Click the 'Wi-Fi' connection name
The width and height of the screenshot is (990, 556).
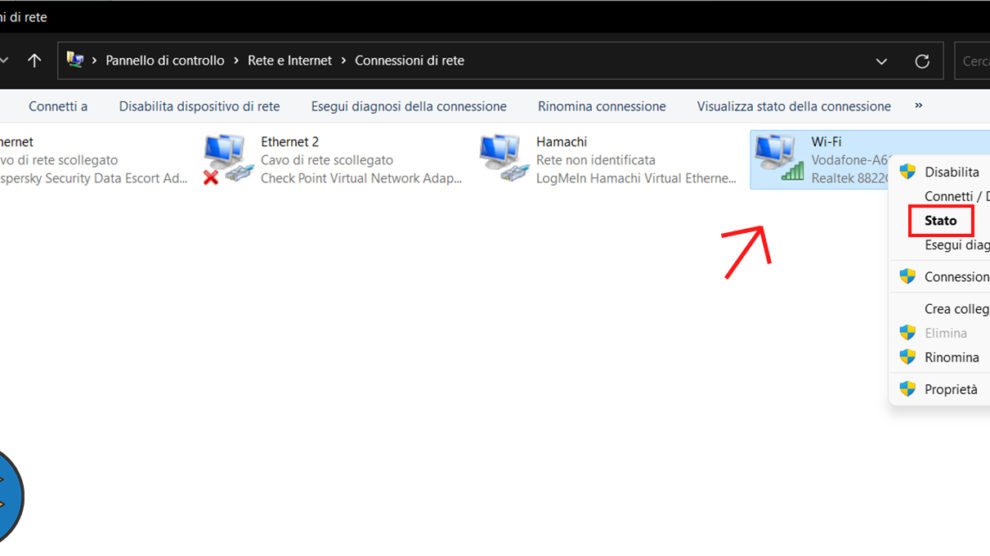pyautogui.click(x=826, y=142)
